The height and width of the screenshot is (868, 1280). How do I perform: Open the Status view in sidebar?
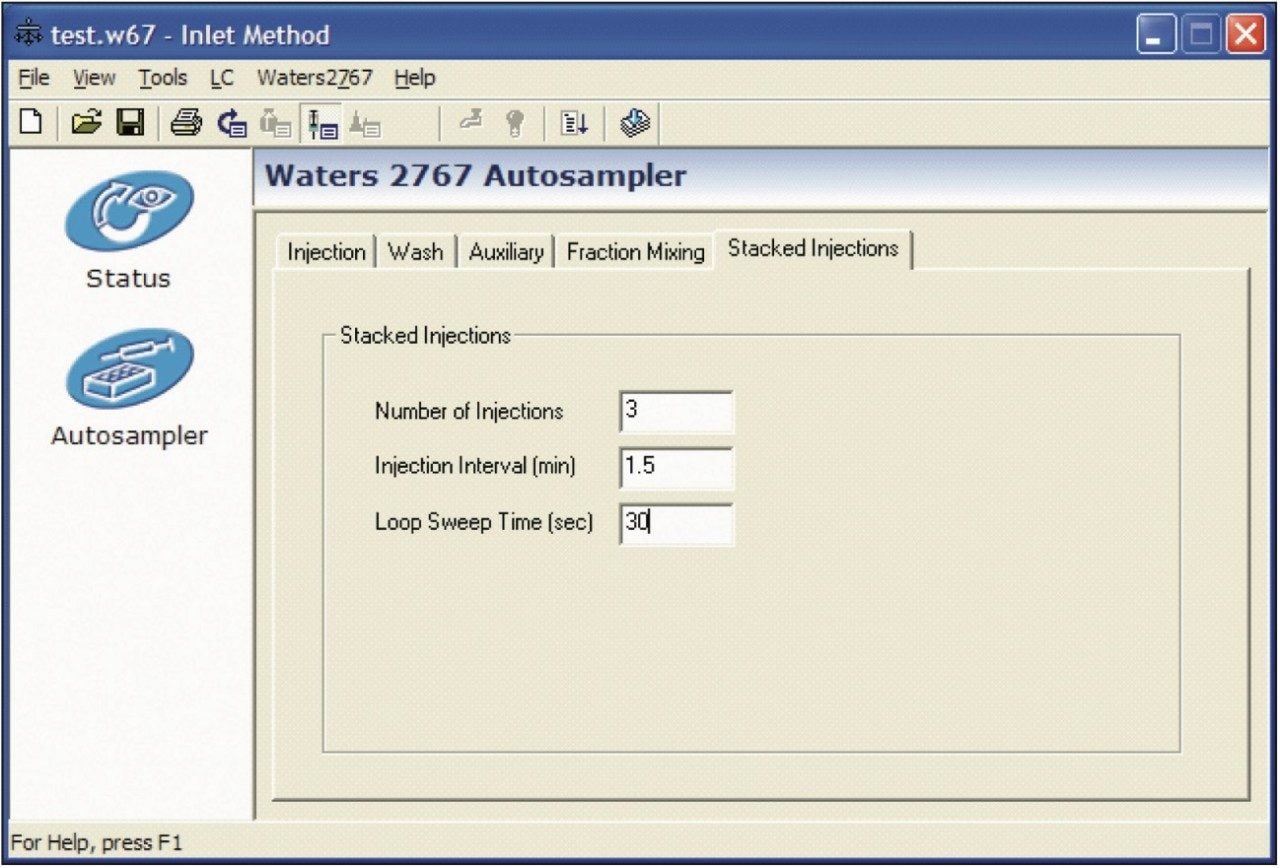pyautogui.click(x=128, y=229)
